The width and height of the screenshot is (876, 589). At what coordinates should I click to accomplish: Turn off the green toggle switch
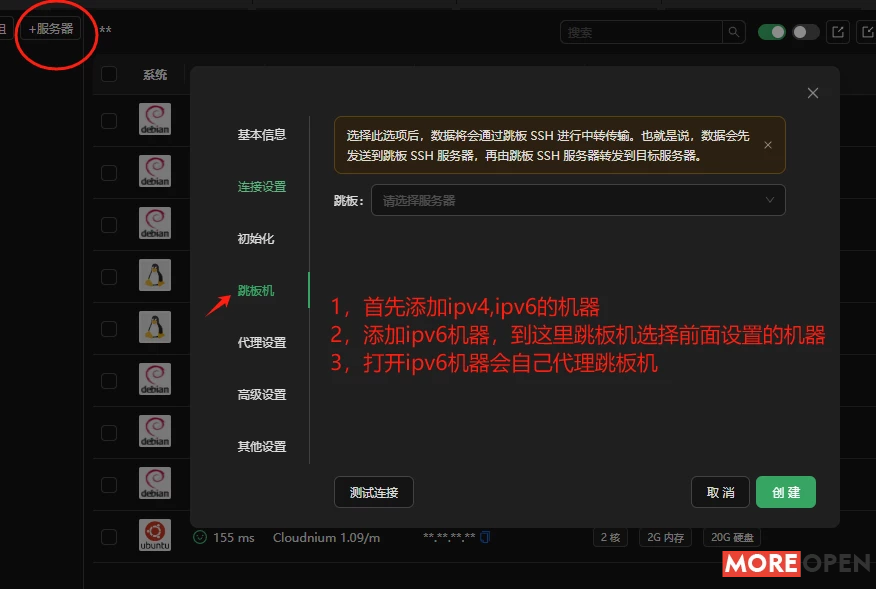[771, 32]
